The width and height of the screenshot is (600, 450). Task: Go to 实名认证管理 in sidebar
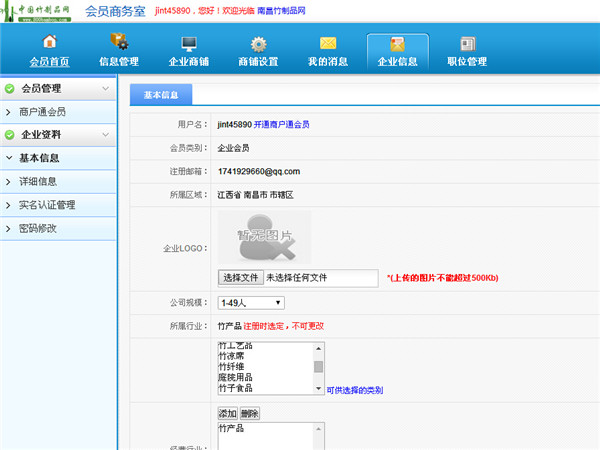(47, 205)
